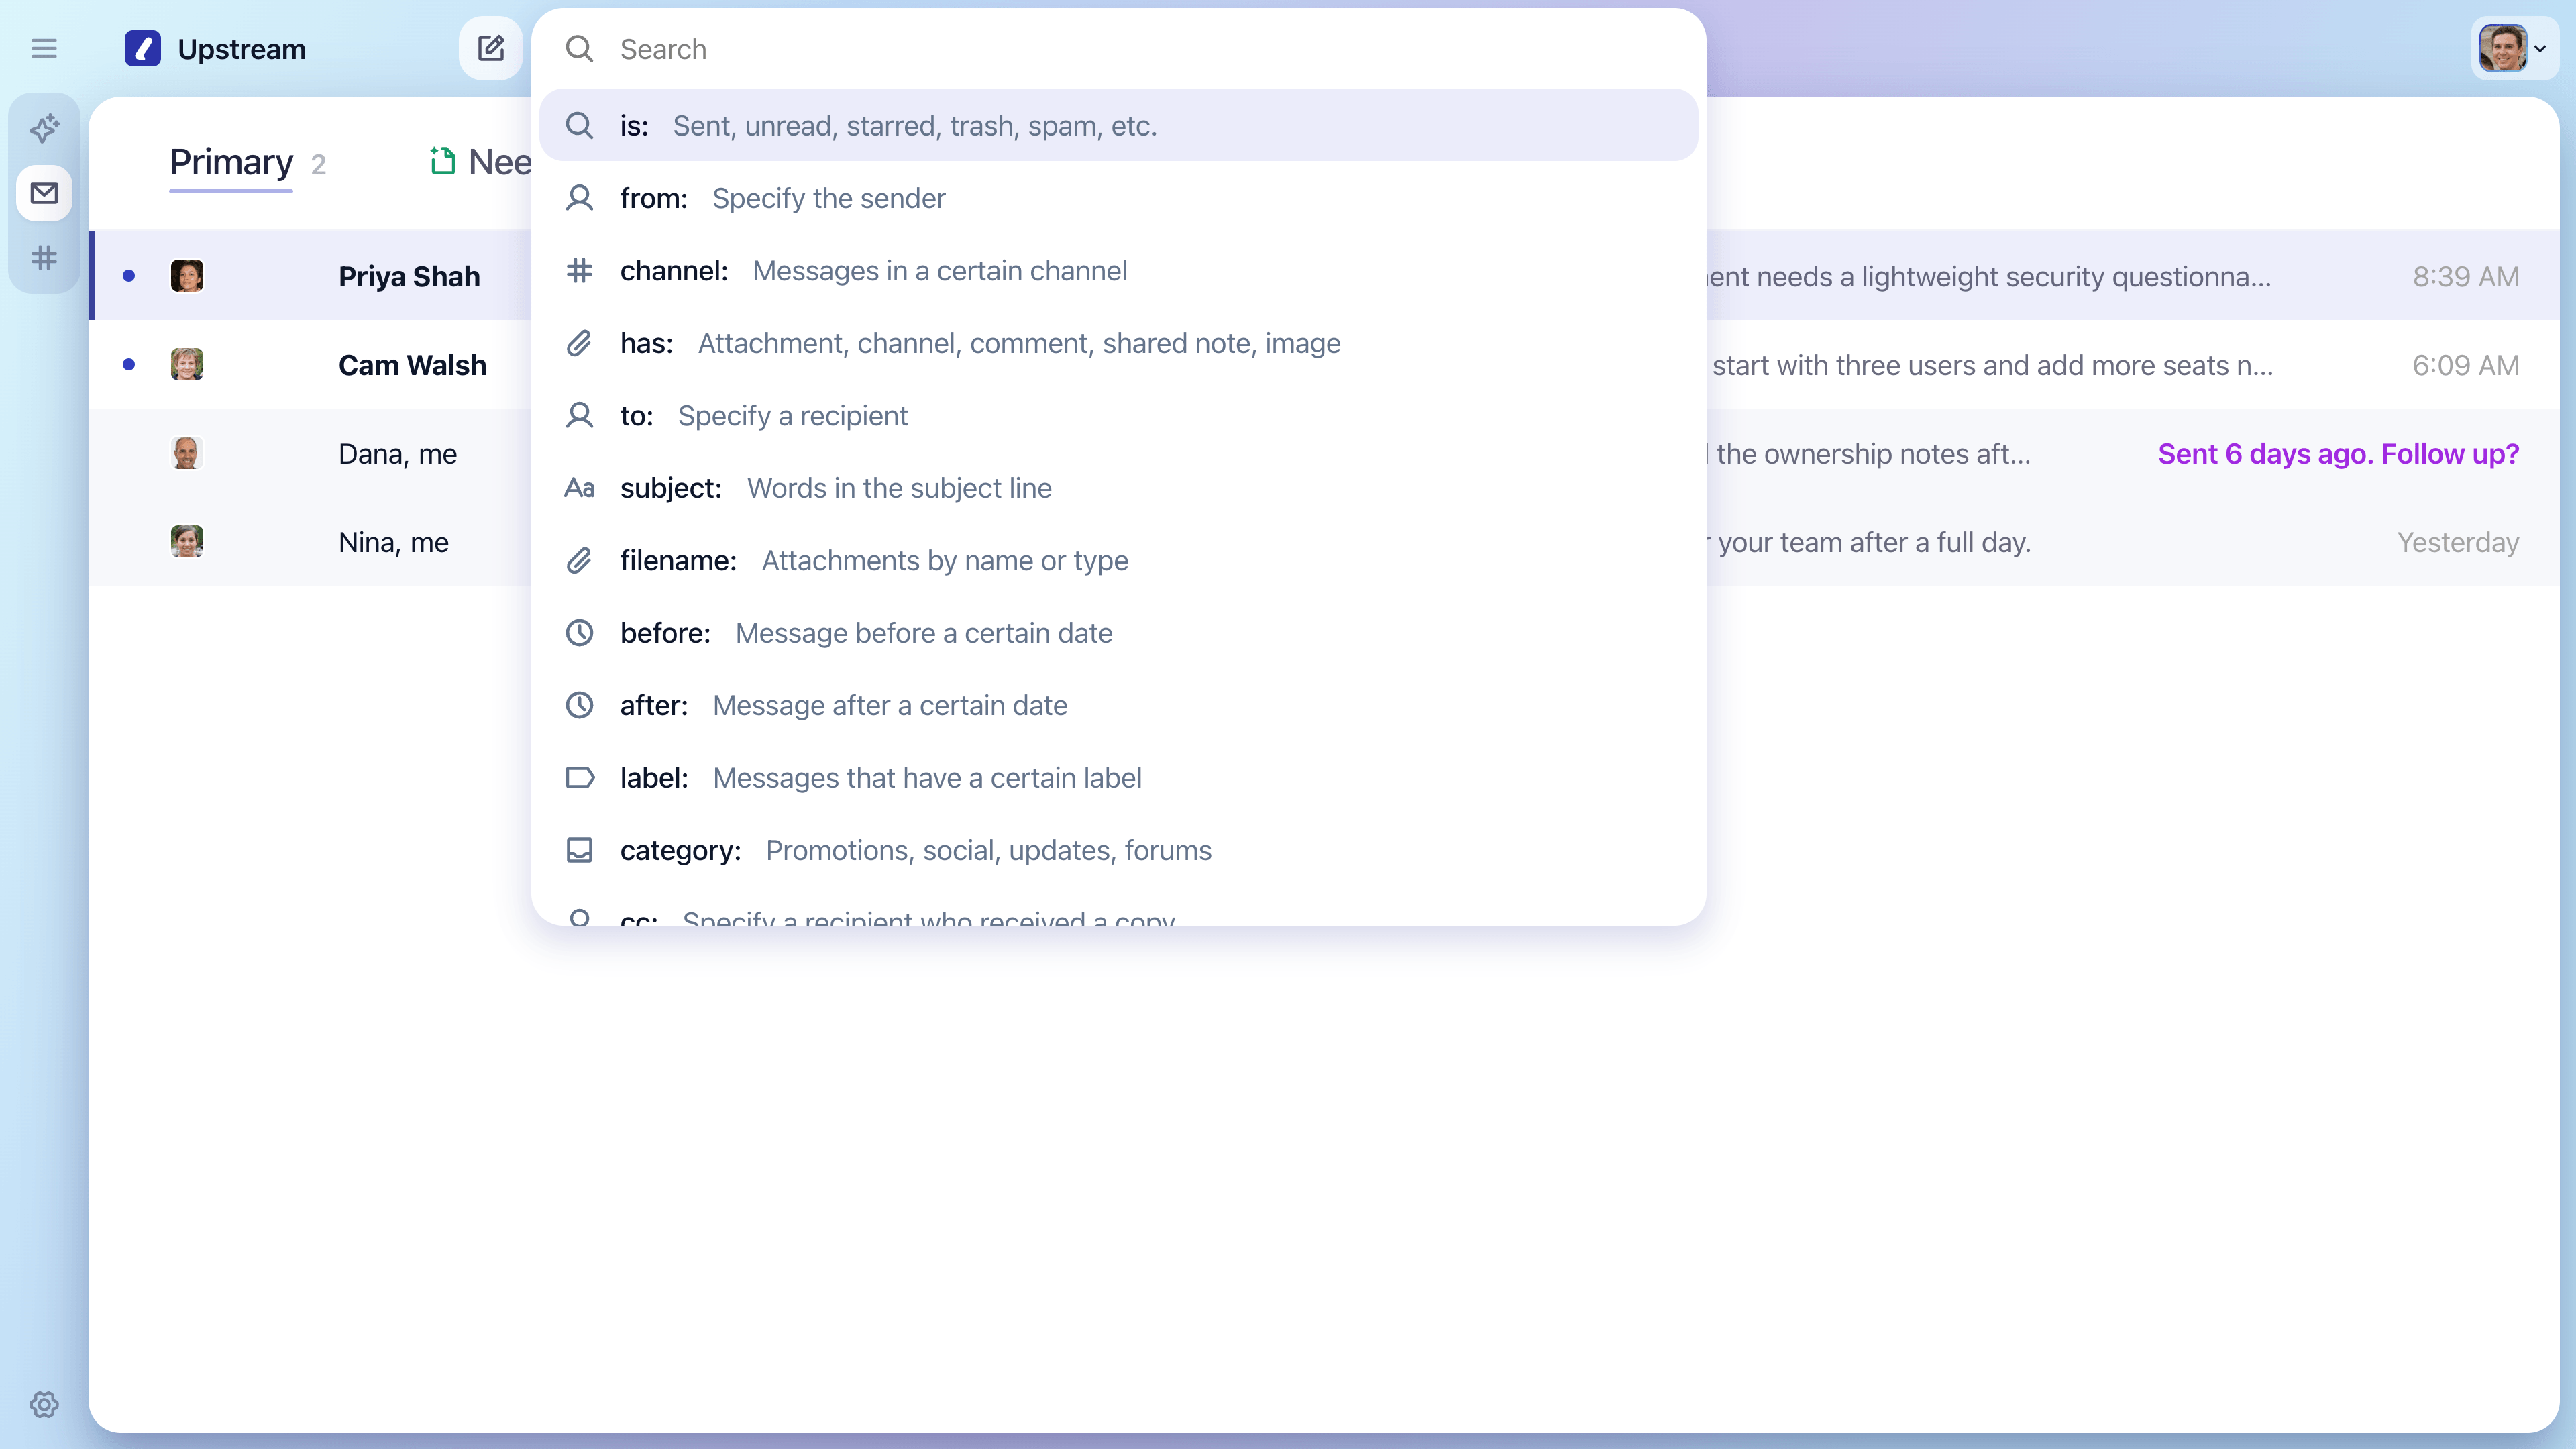Click the hash icon beside channel: filter

(x=579, y=270)
